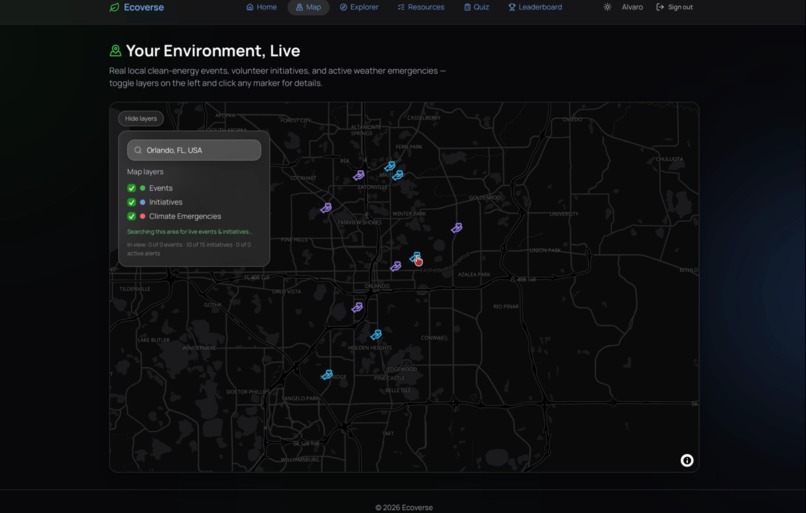Open the blue marker just below Fern Park
This screenshot has height=513, width=806.
[x=390, y=166]
